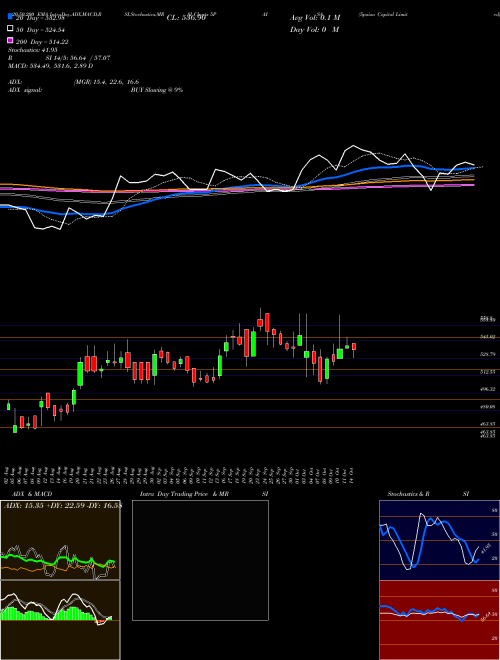This screenshot has width=500, height=660.
Task: Click the 496.32 price axis label
Action: (x=488, y=390)
